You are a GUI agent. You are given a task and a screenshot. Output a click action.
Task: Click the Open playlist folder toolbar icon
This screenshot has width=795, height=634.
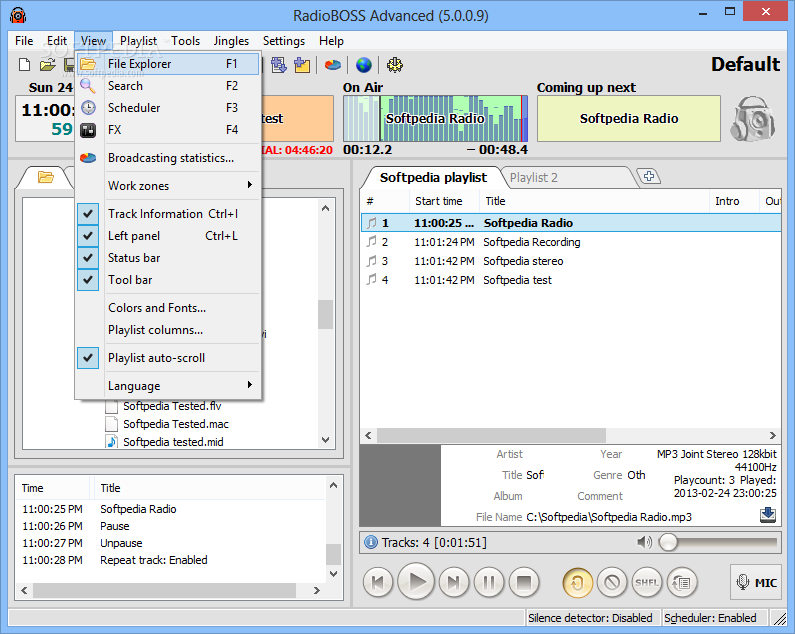[48, 64]
